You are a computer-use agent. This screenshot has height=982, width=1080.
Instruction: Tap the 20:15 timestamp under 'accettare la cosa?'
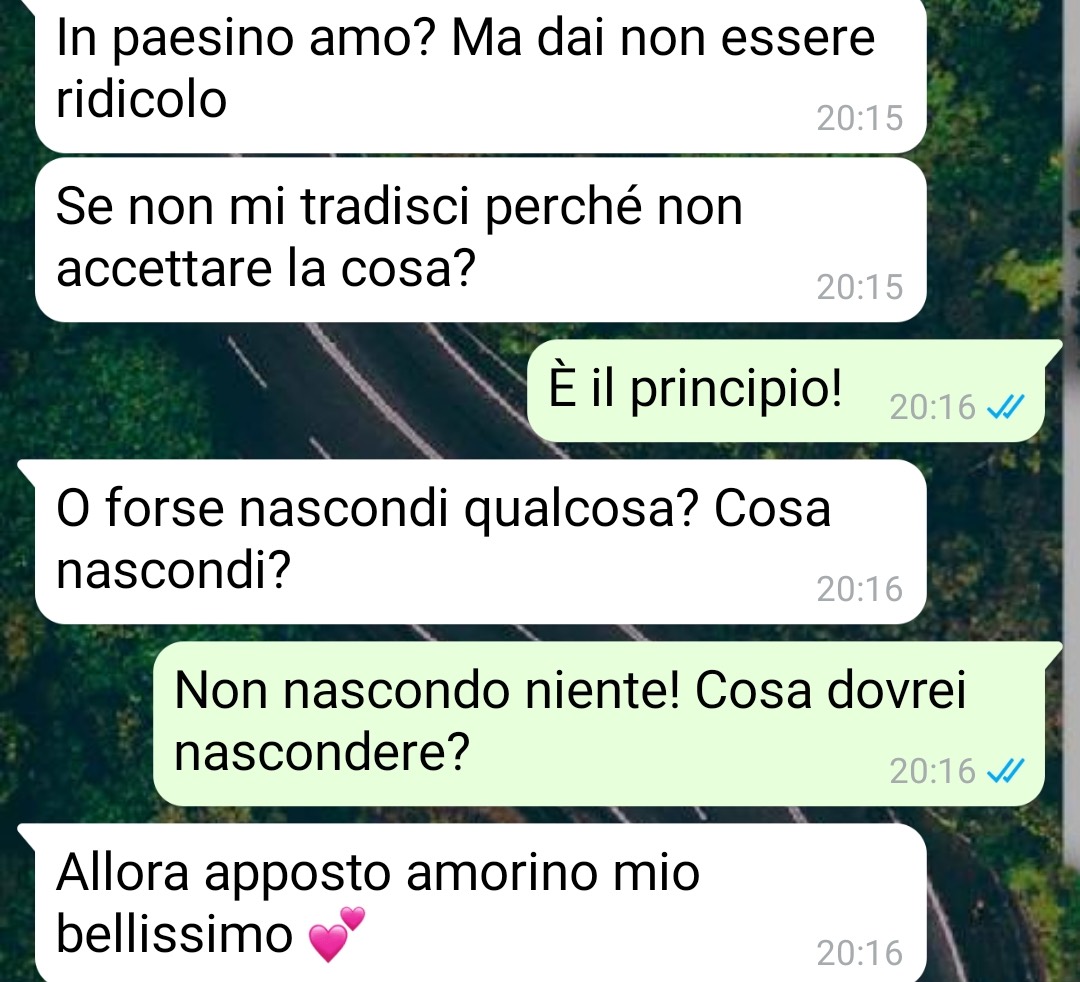(x=860, y=286)
